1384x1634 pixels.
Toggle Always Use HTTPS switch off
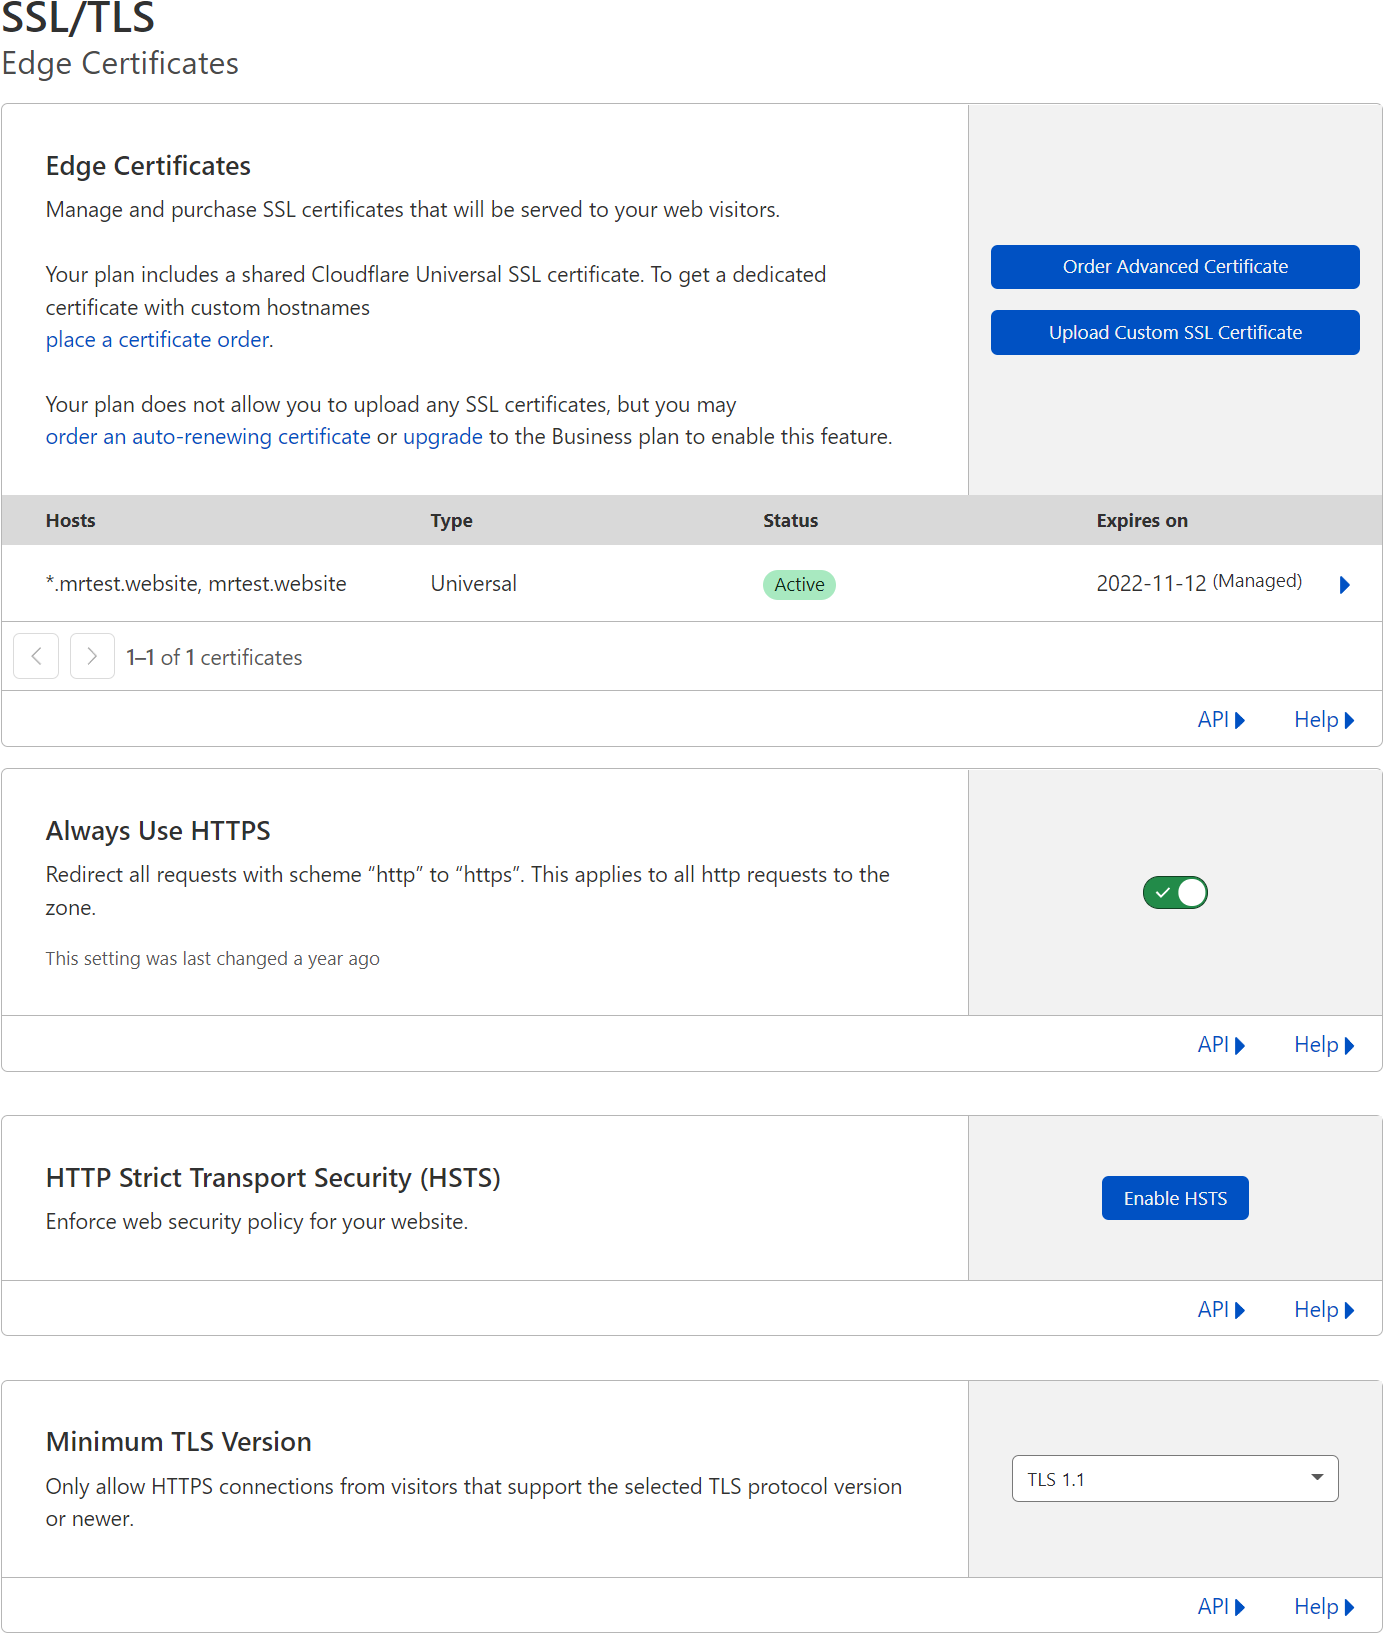tap(1175, 892)
